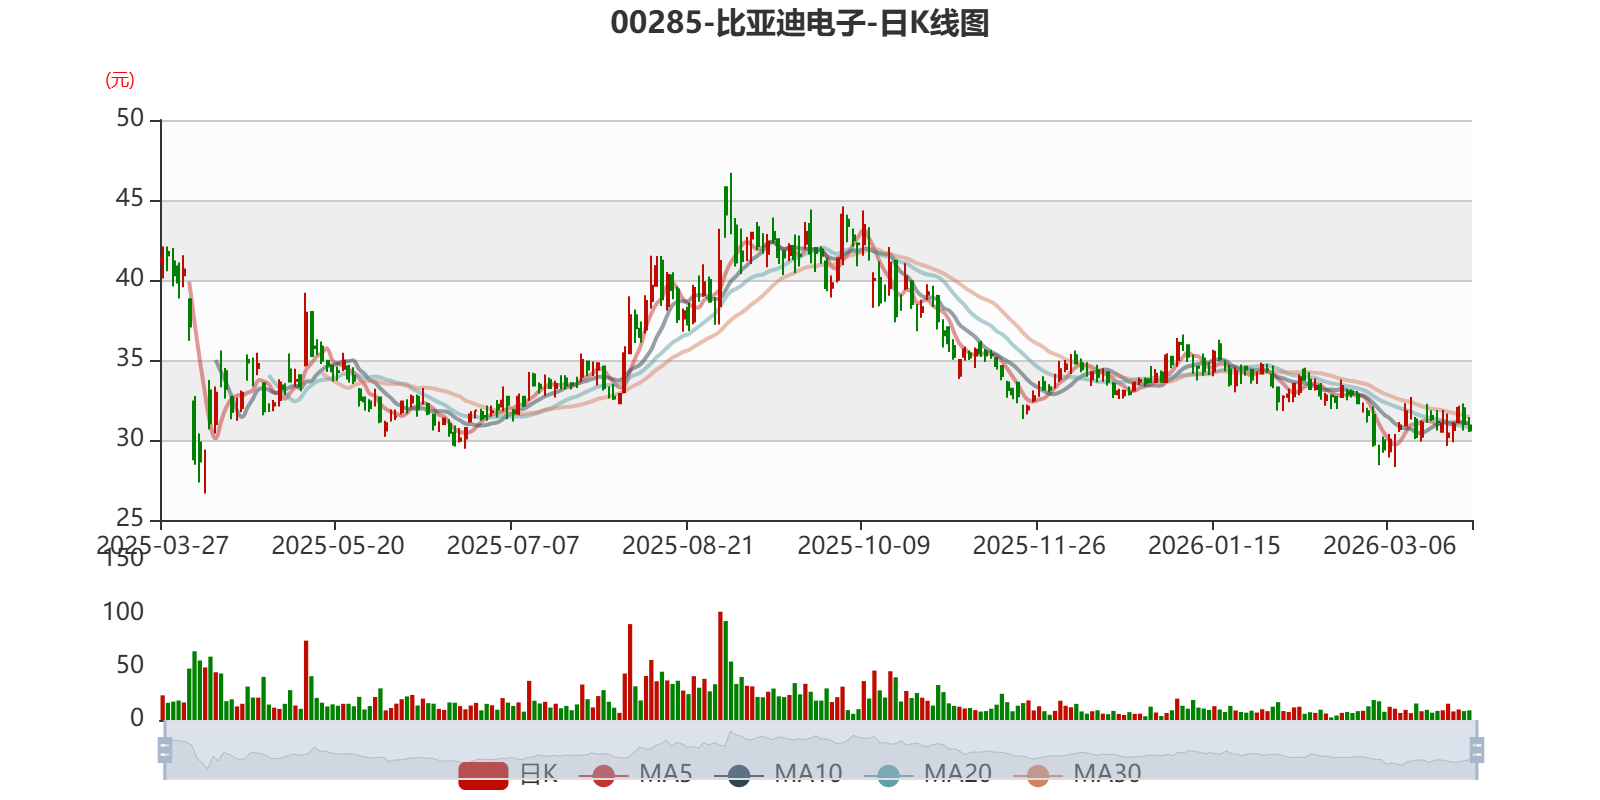Grab the right data zoom slider handle
This screenshot has width=1600, height=800.
pyautogui.click(x=1476, y=749)
